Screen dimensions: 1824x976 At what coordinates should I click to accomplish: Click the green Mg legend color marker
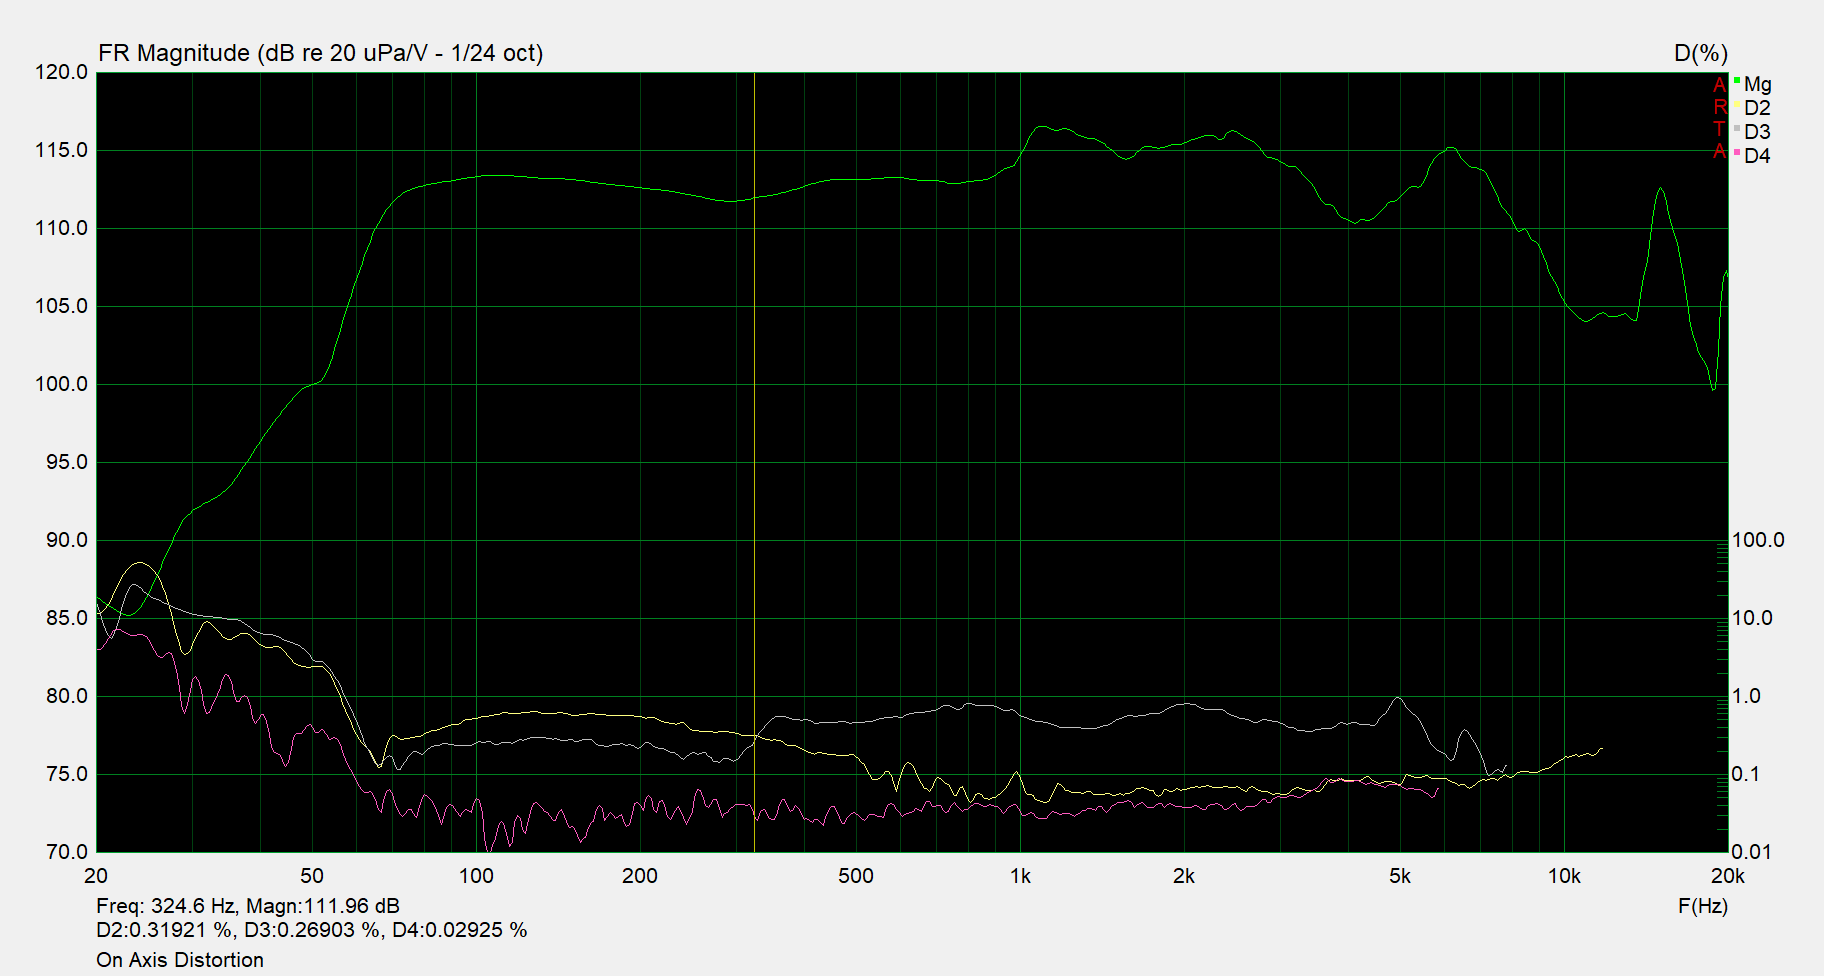coord(1737,80)
